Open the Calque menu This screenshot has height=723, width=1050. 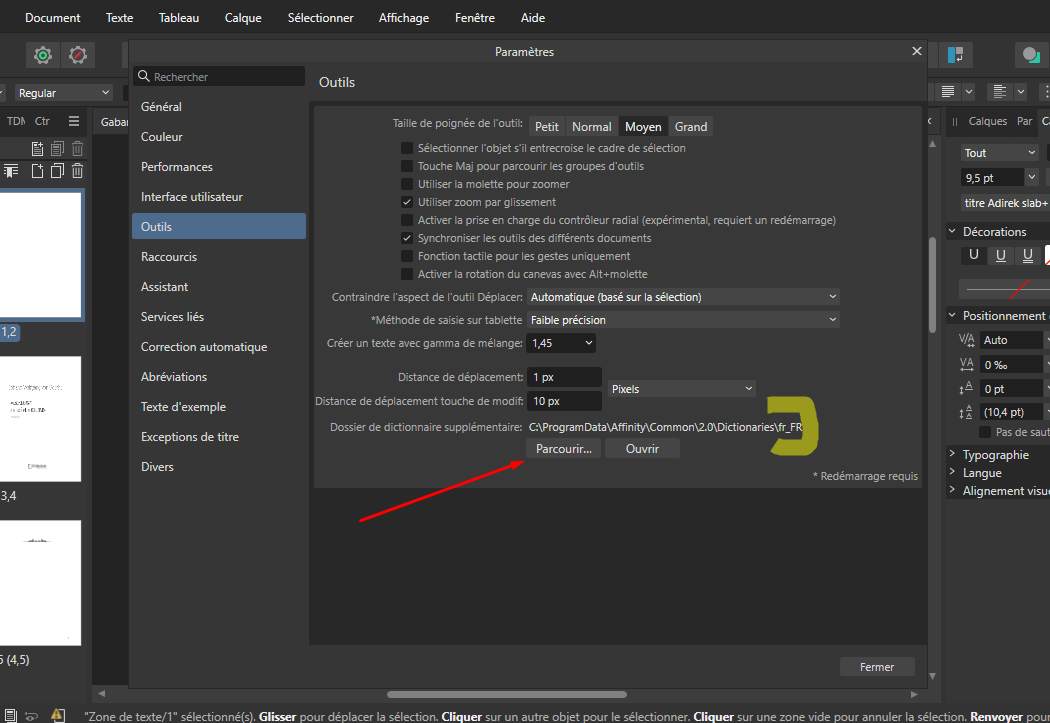point(243,17)
